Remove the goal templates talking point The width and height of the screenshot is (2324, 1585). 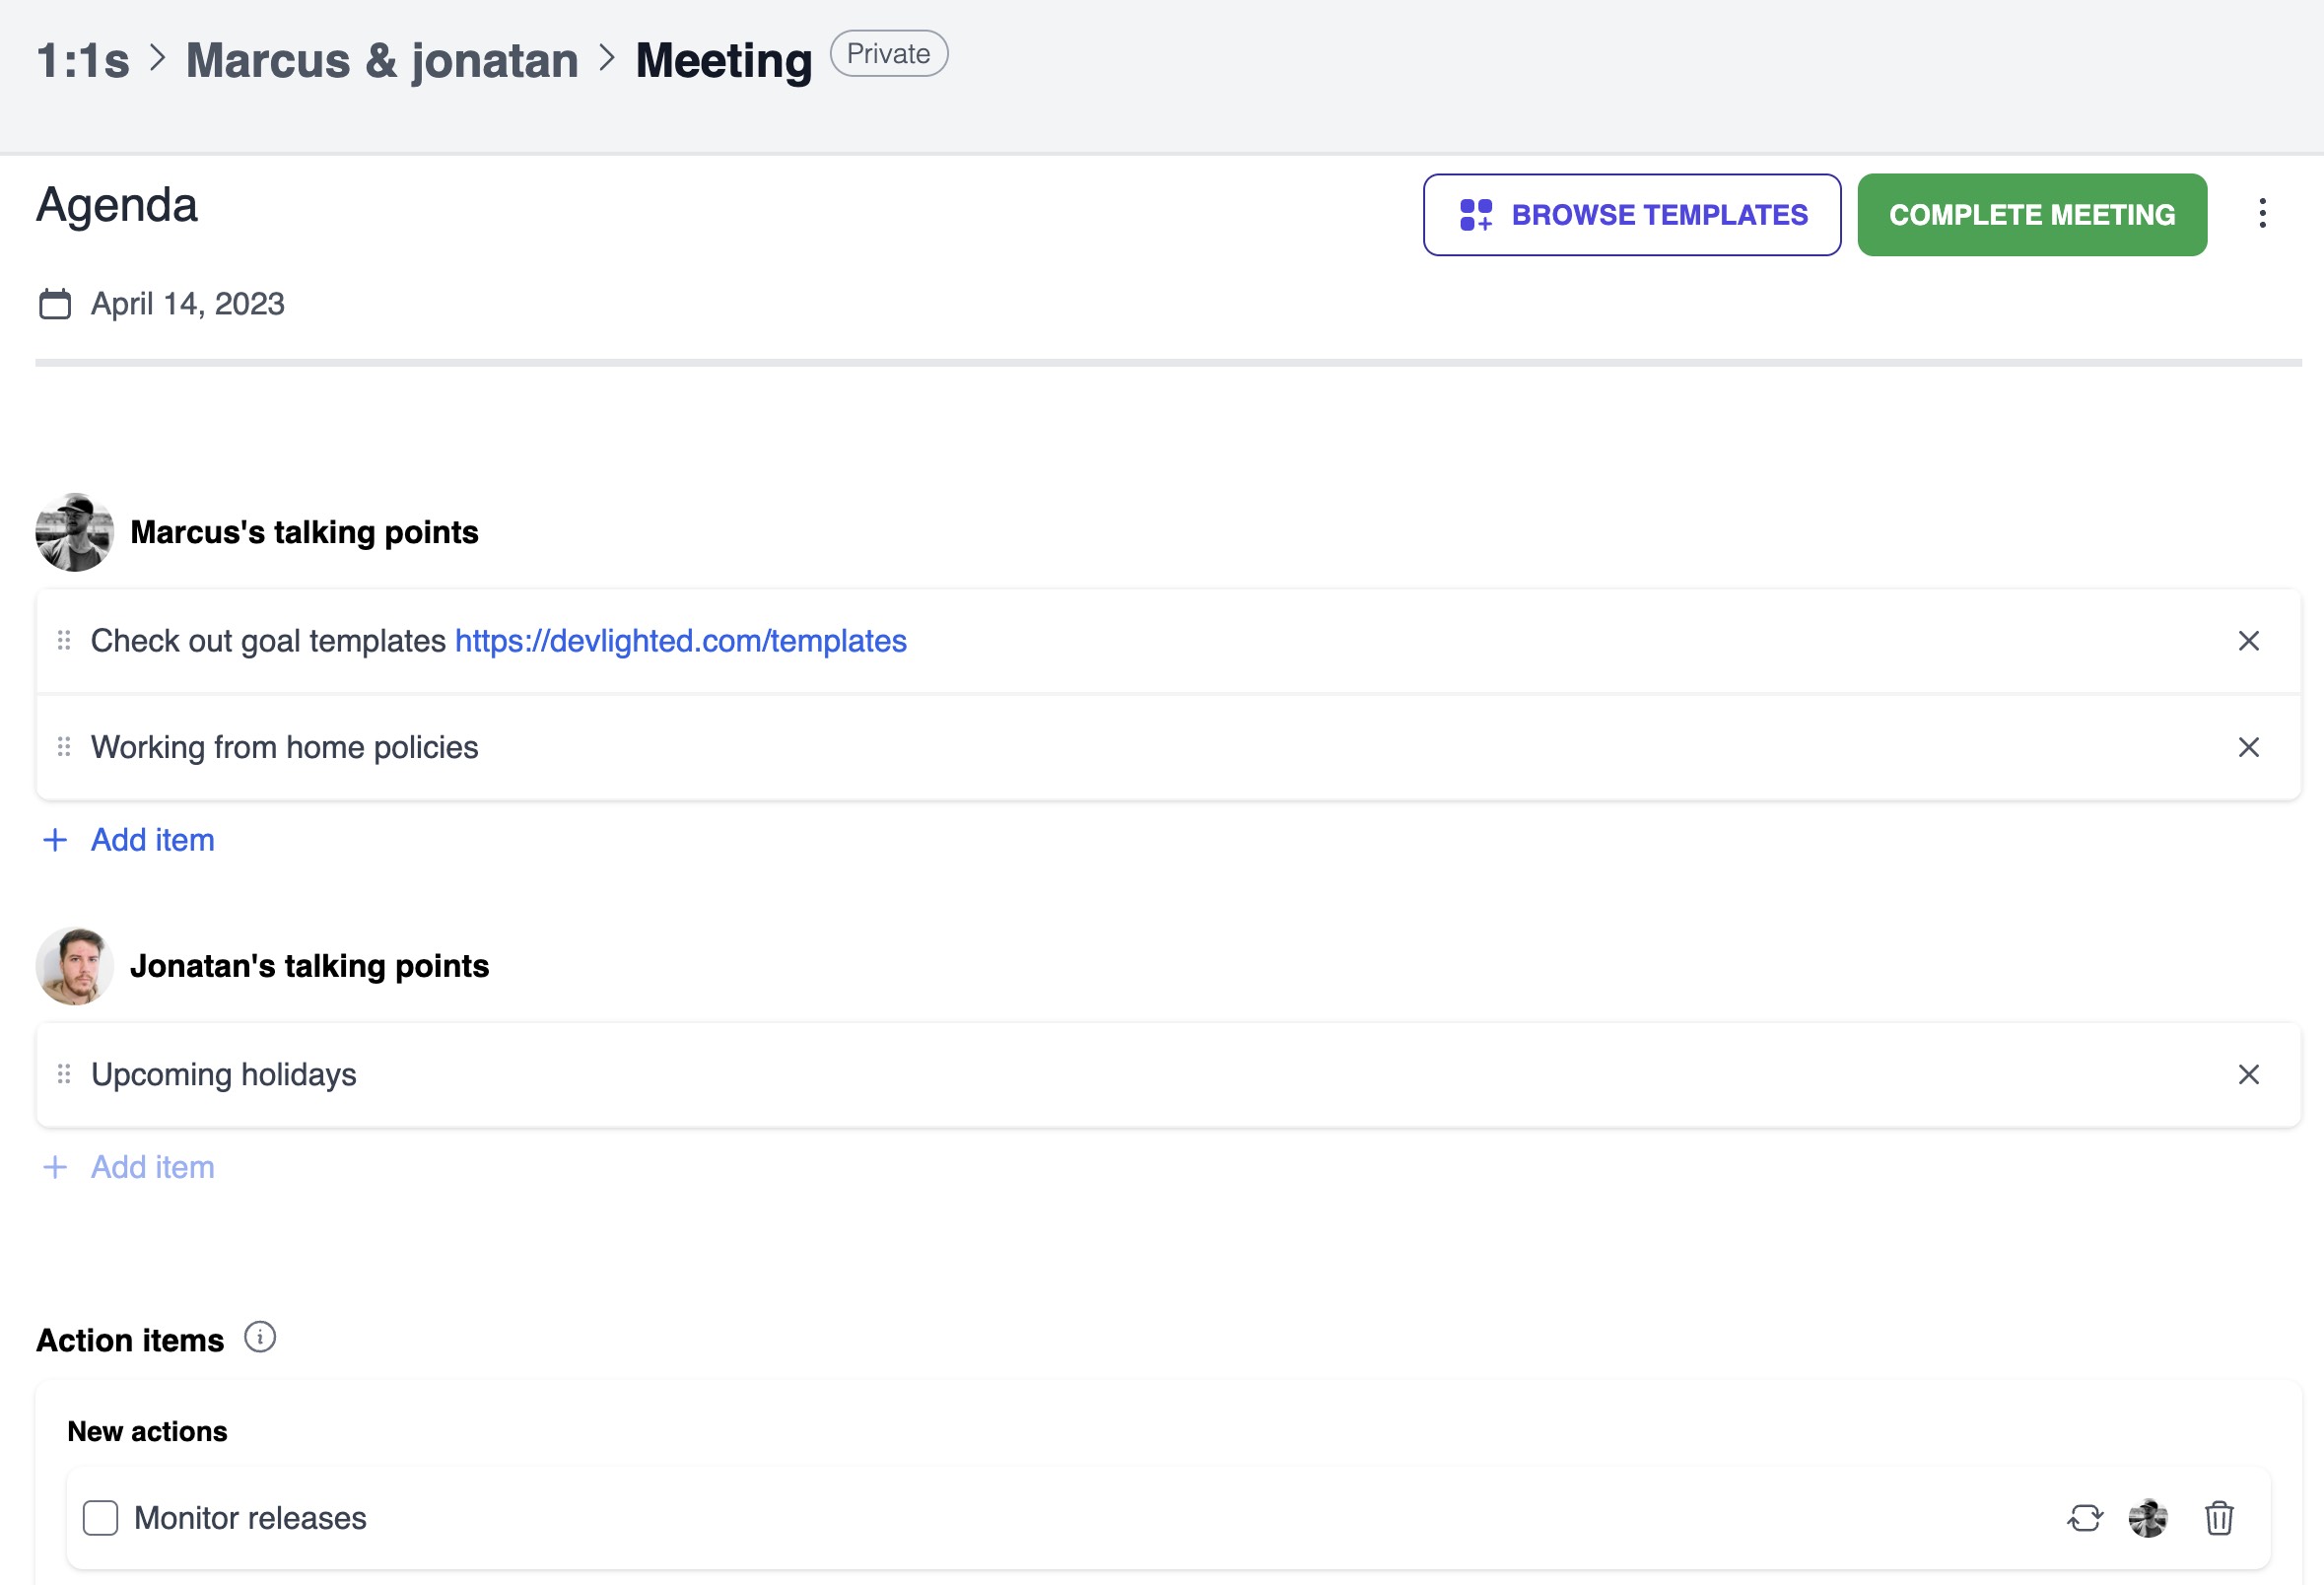(2248, 641)
